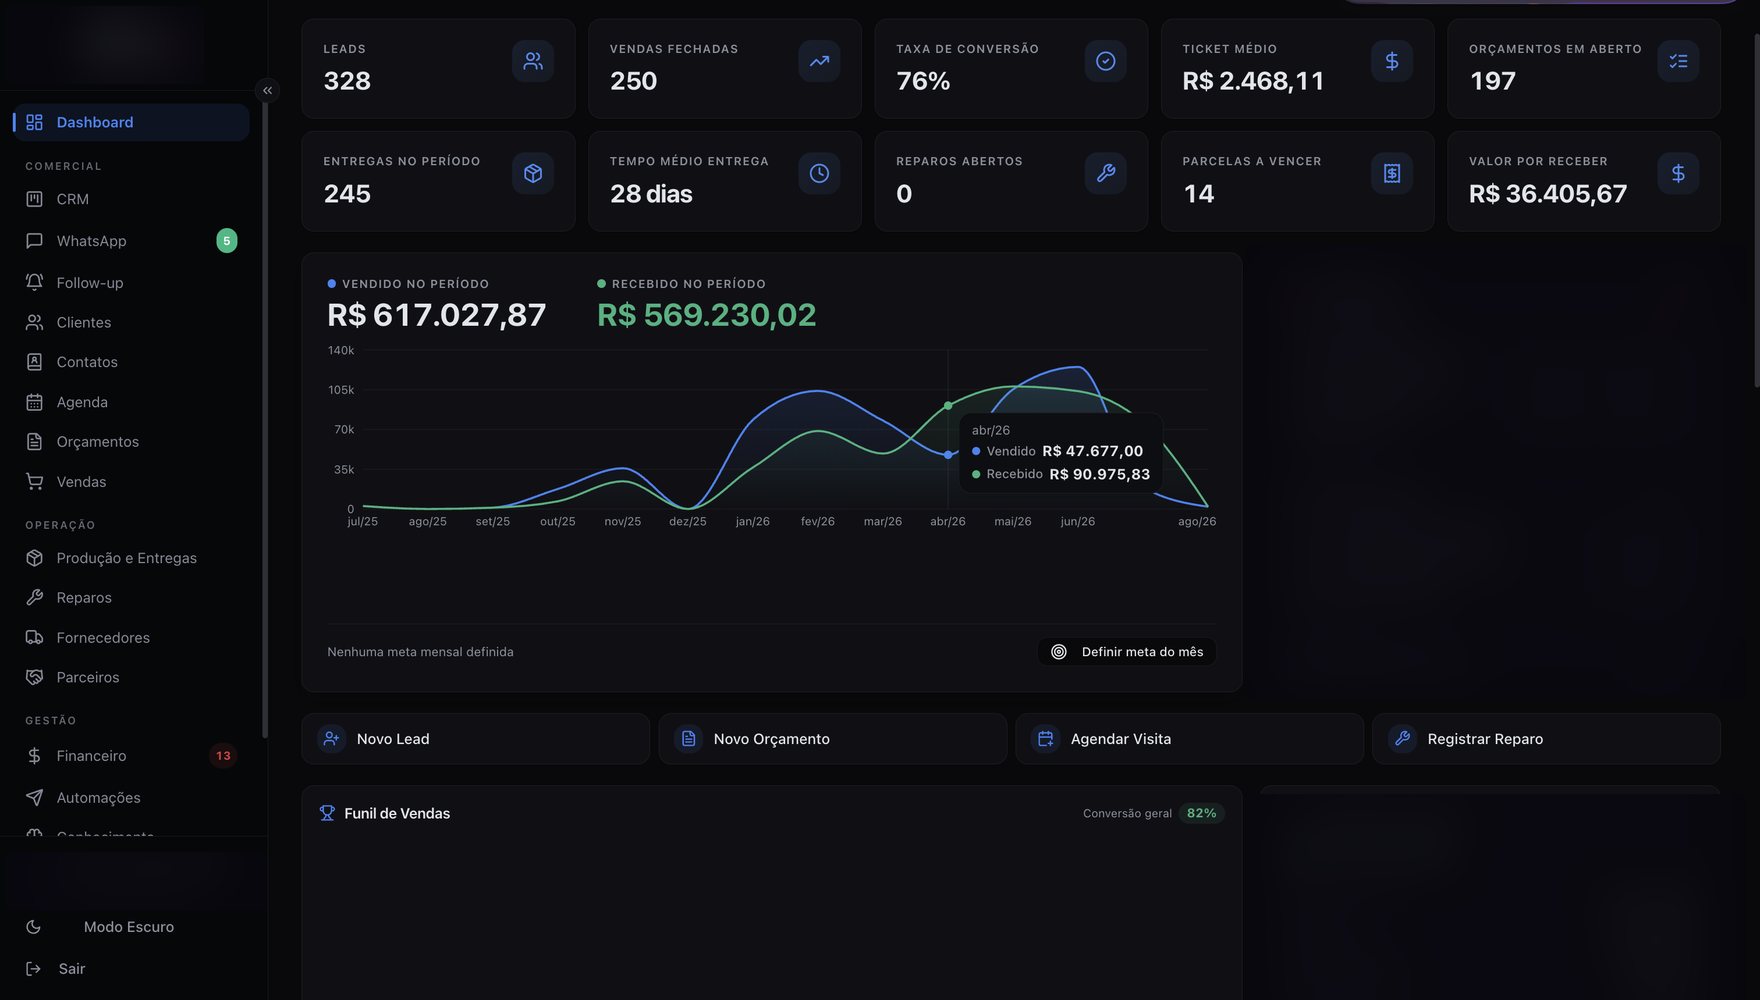Click Registrar Reparo quick action
This screenshot has height=1000, width=1760.
pos(1546,739)
